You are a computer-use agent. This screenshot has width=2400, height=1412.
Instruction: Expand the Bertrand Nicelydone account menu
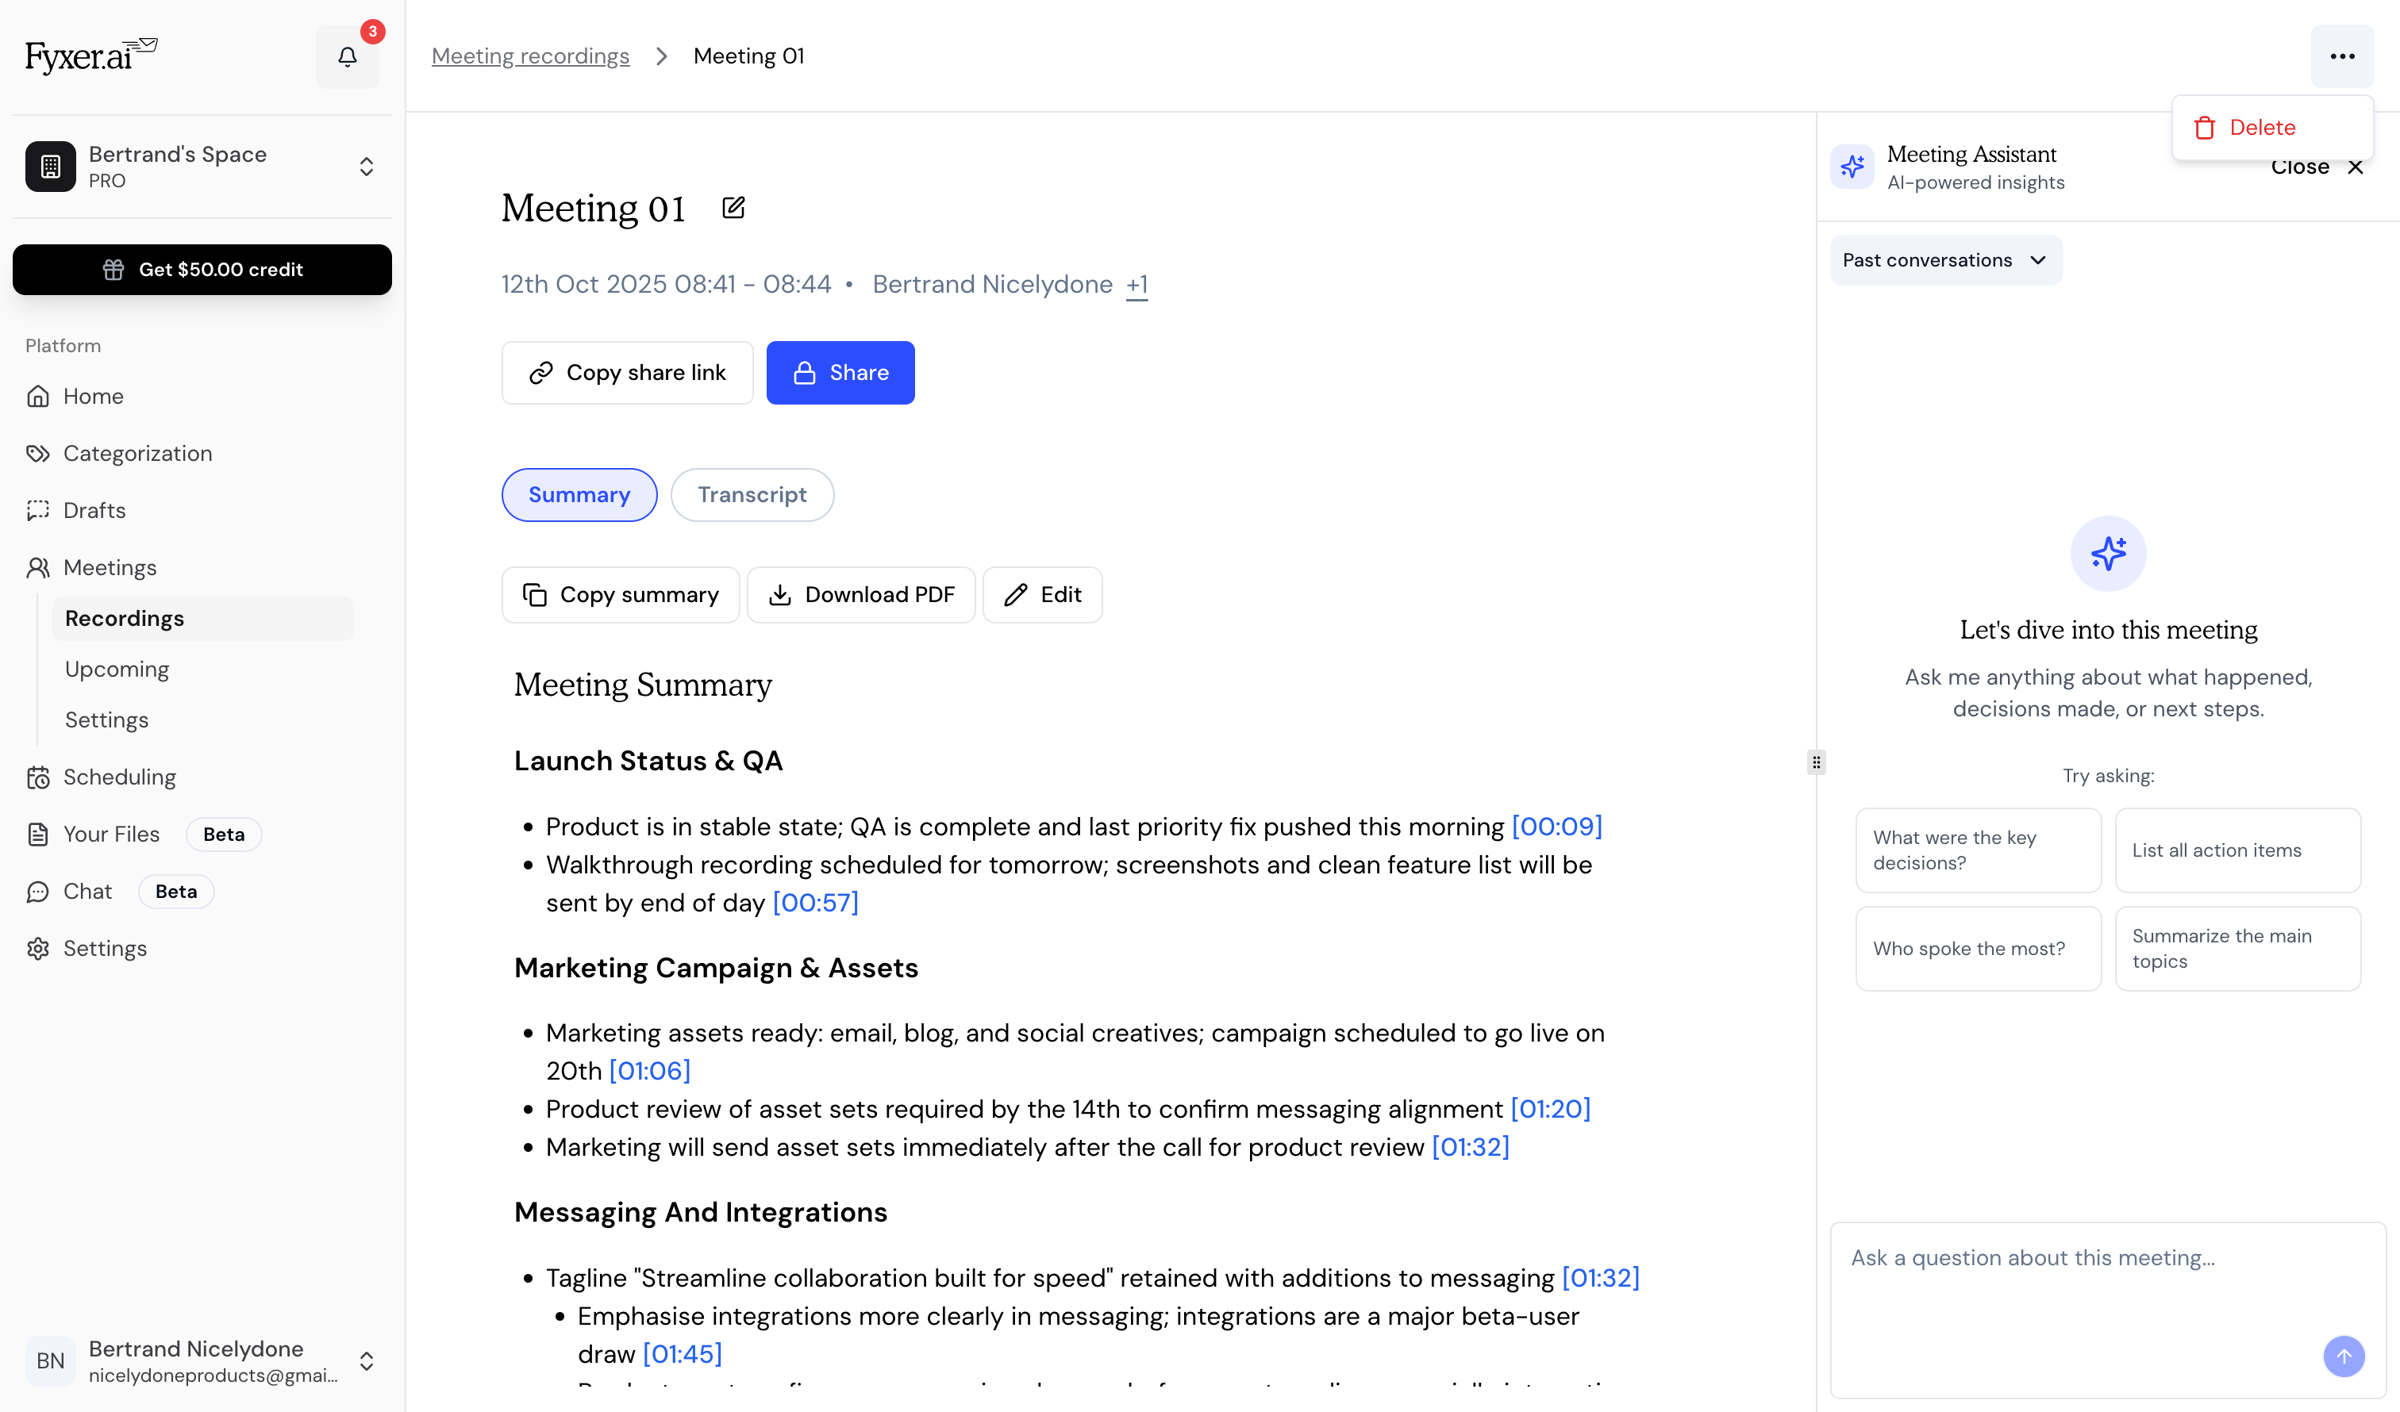click(x=366, y=1361)
